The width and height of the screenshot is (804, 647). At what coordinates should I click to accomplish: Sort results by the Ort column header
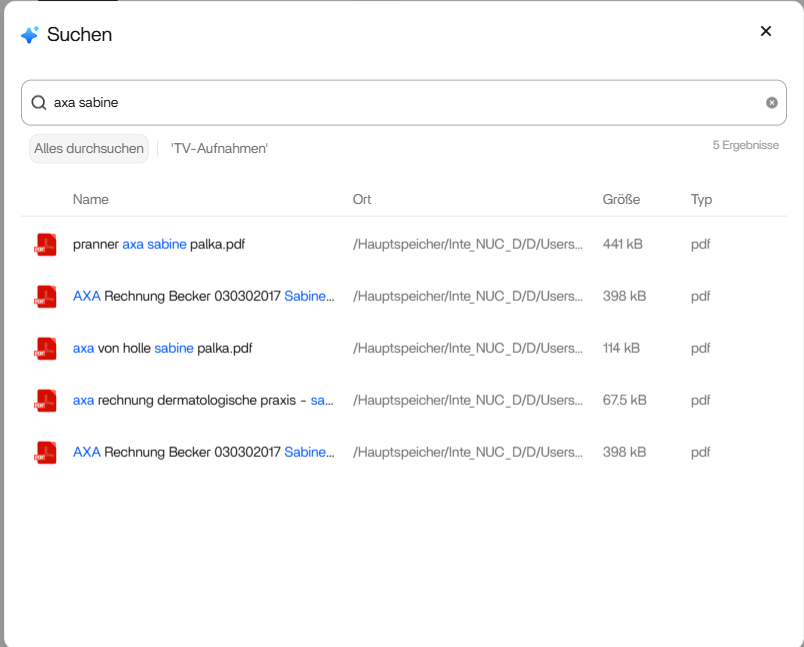pyautogui.click(x=362, y=200)
